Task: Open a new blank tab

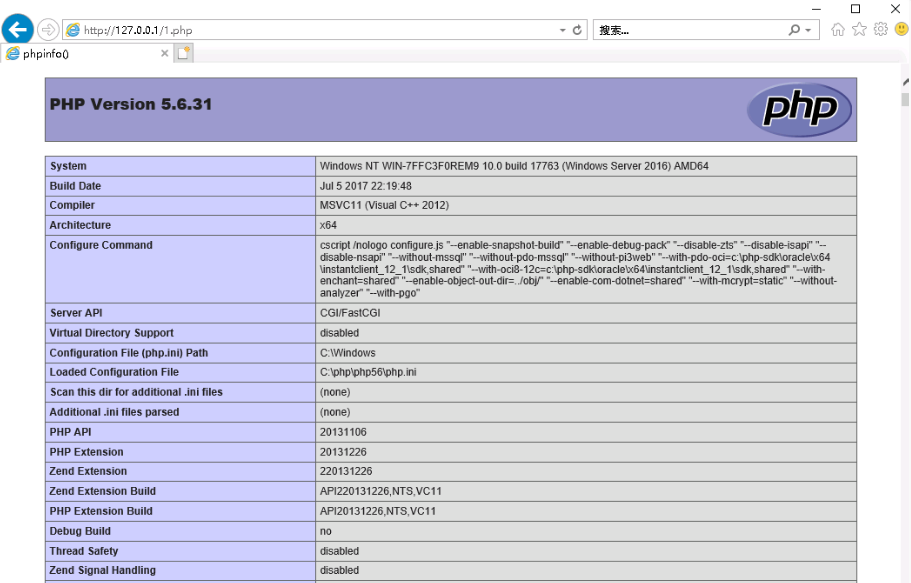Action: (184, 53)
